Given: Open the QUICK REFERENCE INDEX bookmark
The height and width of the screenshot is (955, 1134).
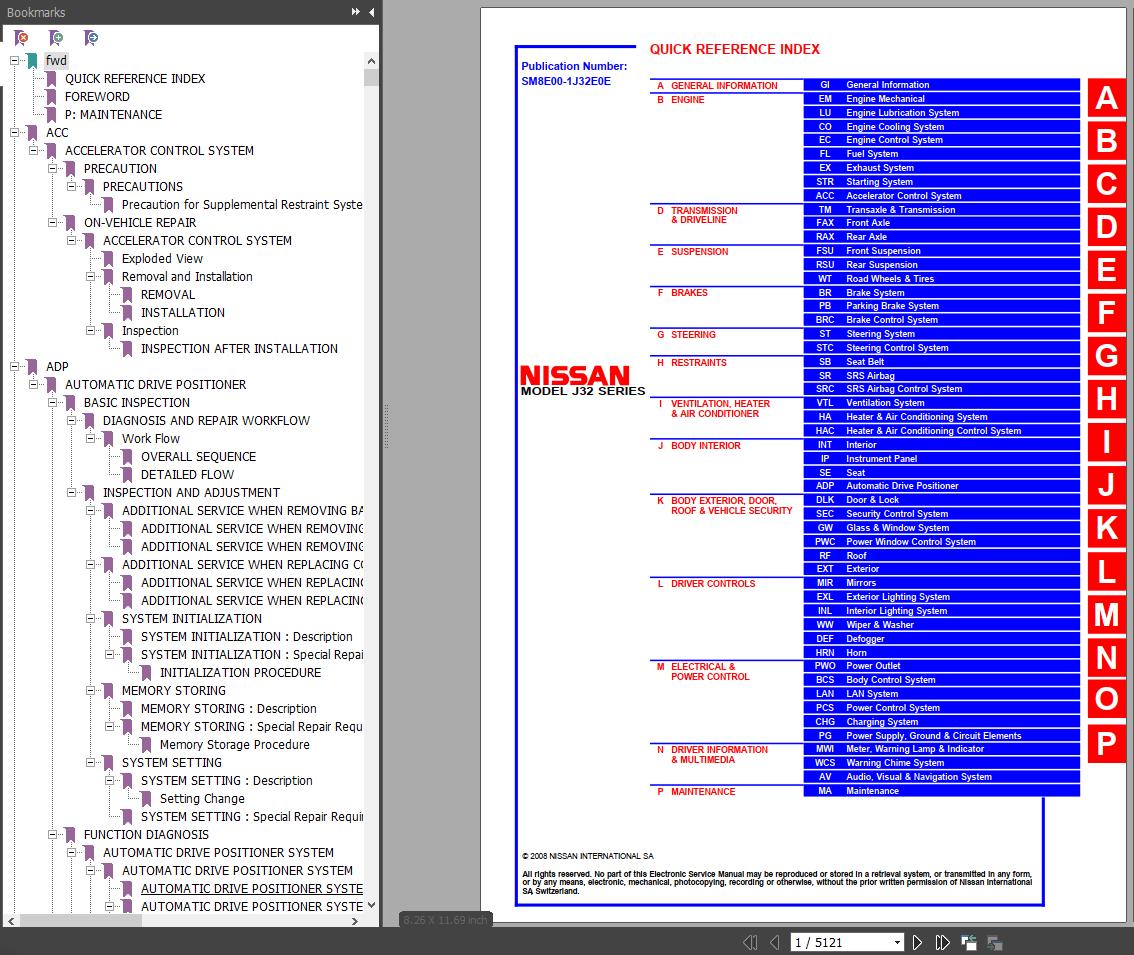Looking at the screenshot, I should [135, 79].
